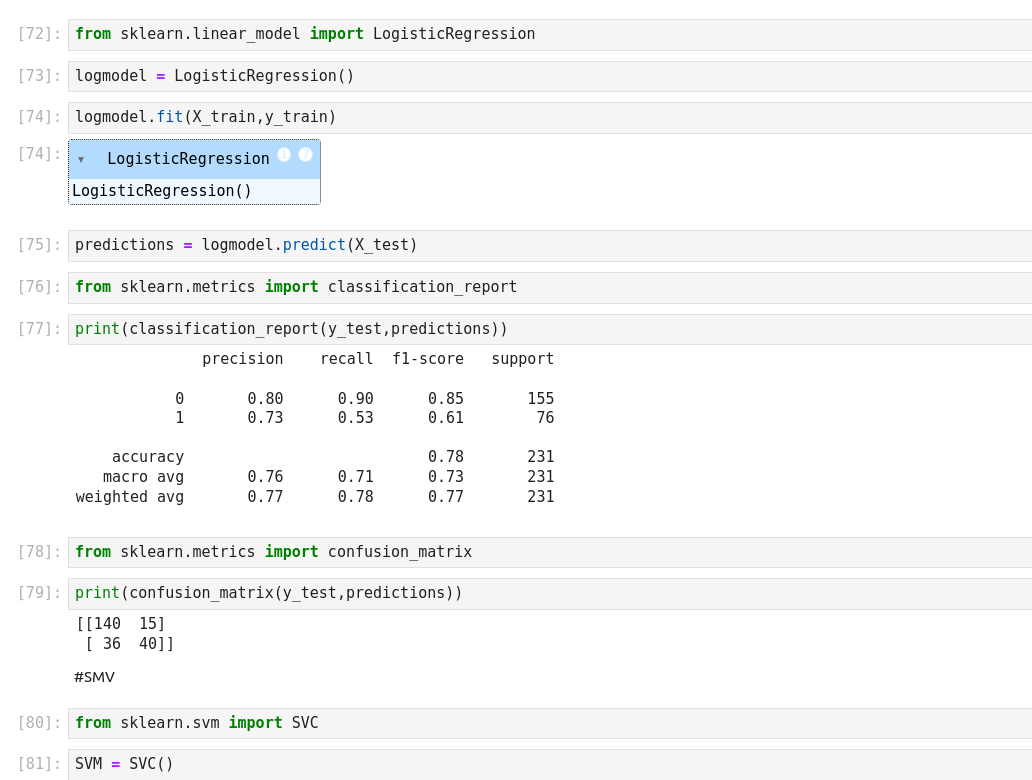Click the confusion_matrix import cell
This screenshot has height=780, width=1032.
pyautogui.click(x=550, y=553)
